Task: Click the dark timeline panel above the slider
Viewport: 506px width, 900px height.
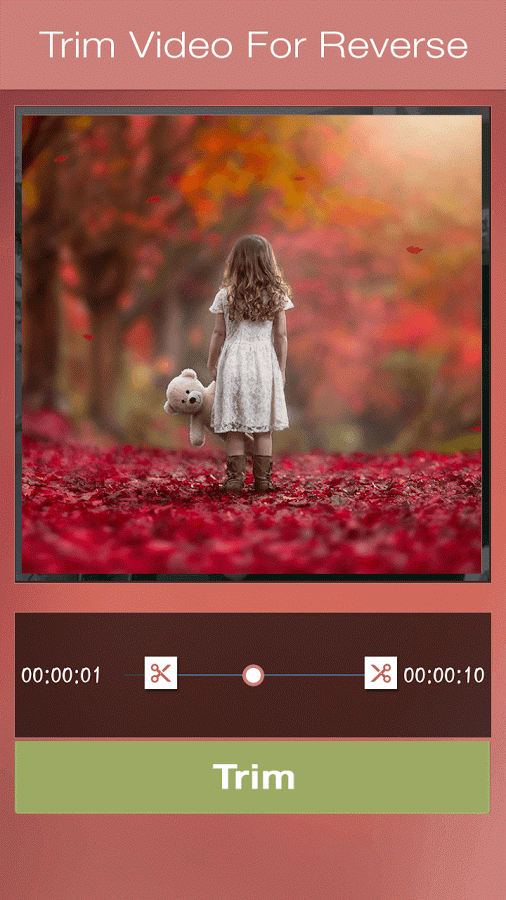Action: pos(252,634)
